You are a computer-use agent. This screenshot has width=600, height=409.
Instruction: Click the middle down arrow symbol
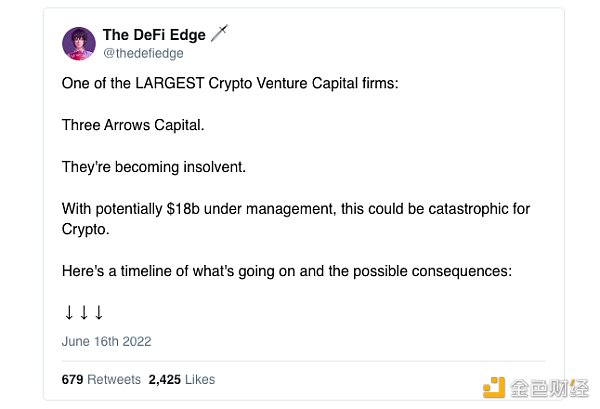[x=84, y=313]
